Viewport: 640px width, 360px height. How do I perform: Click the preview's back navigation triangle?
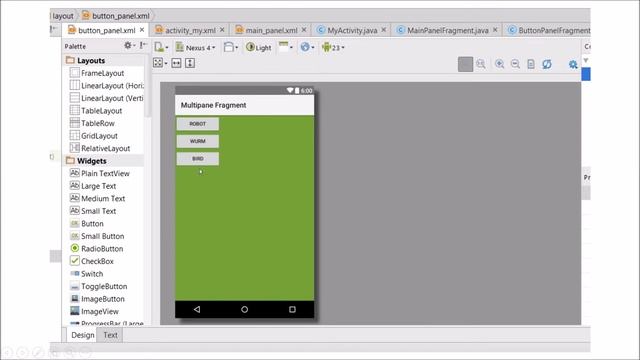tap(197, 309)
